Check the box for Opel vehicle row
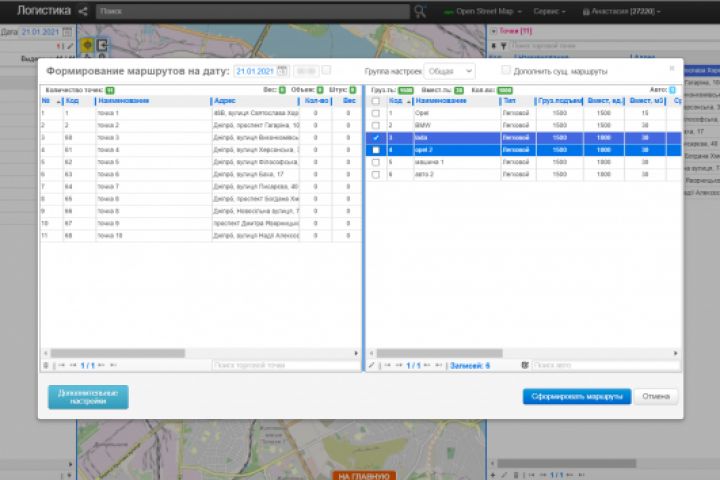 coord(375,113)
